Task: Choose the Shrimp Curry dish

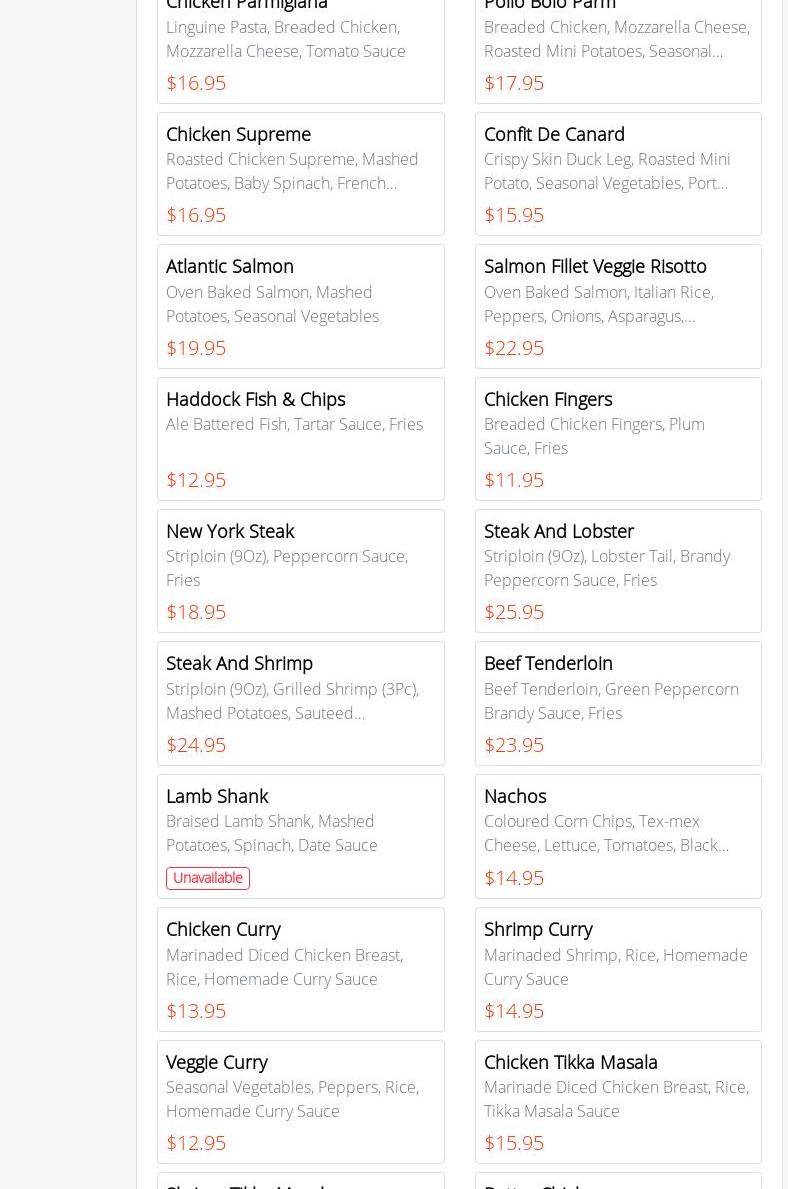Action: pos(617,969)
